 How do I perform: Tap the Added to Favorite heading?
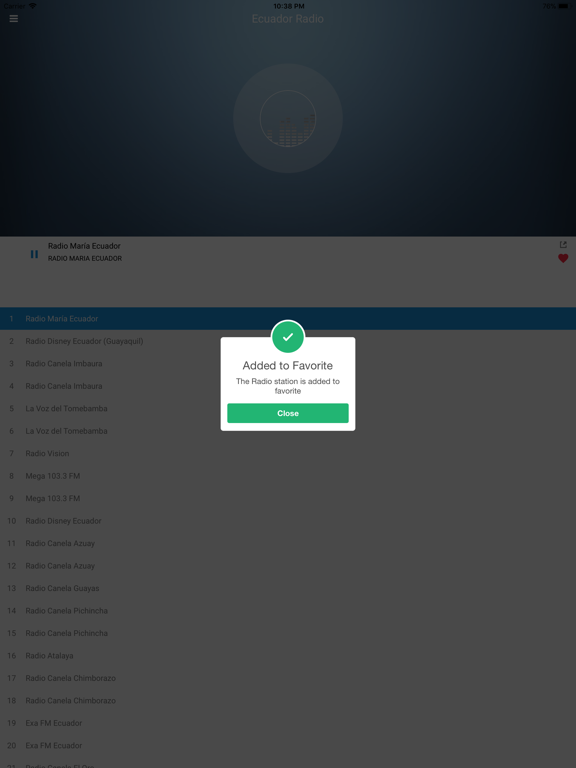[x=288, y=365]
